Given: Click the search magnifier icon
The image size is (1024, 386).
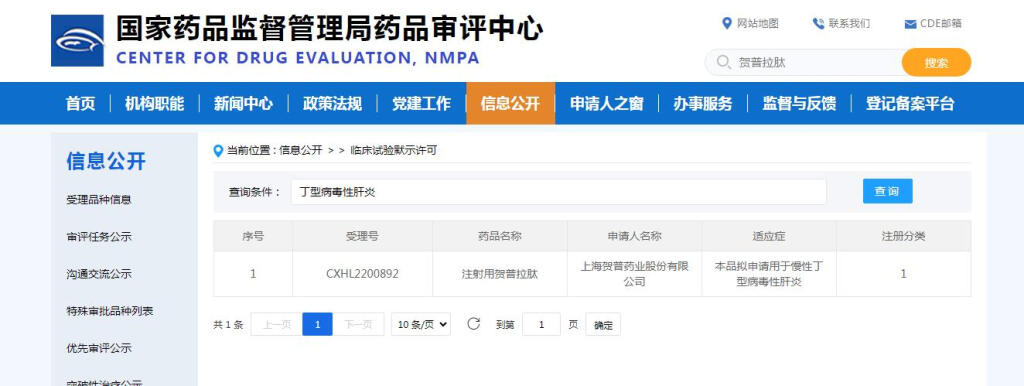Looking at the screenshot, I should tap(723, 62).
